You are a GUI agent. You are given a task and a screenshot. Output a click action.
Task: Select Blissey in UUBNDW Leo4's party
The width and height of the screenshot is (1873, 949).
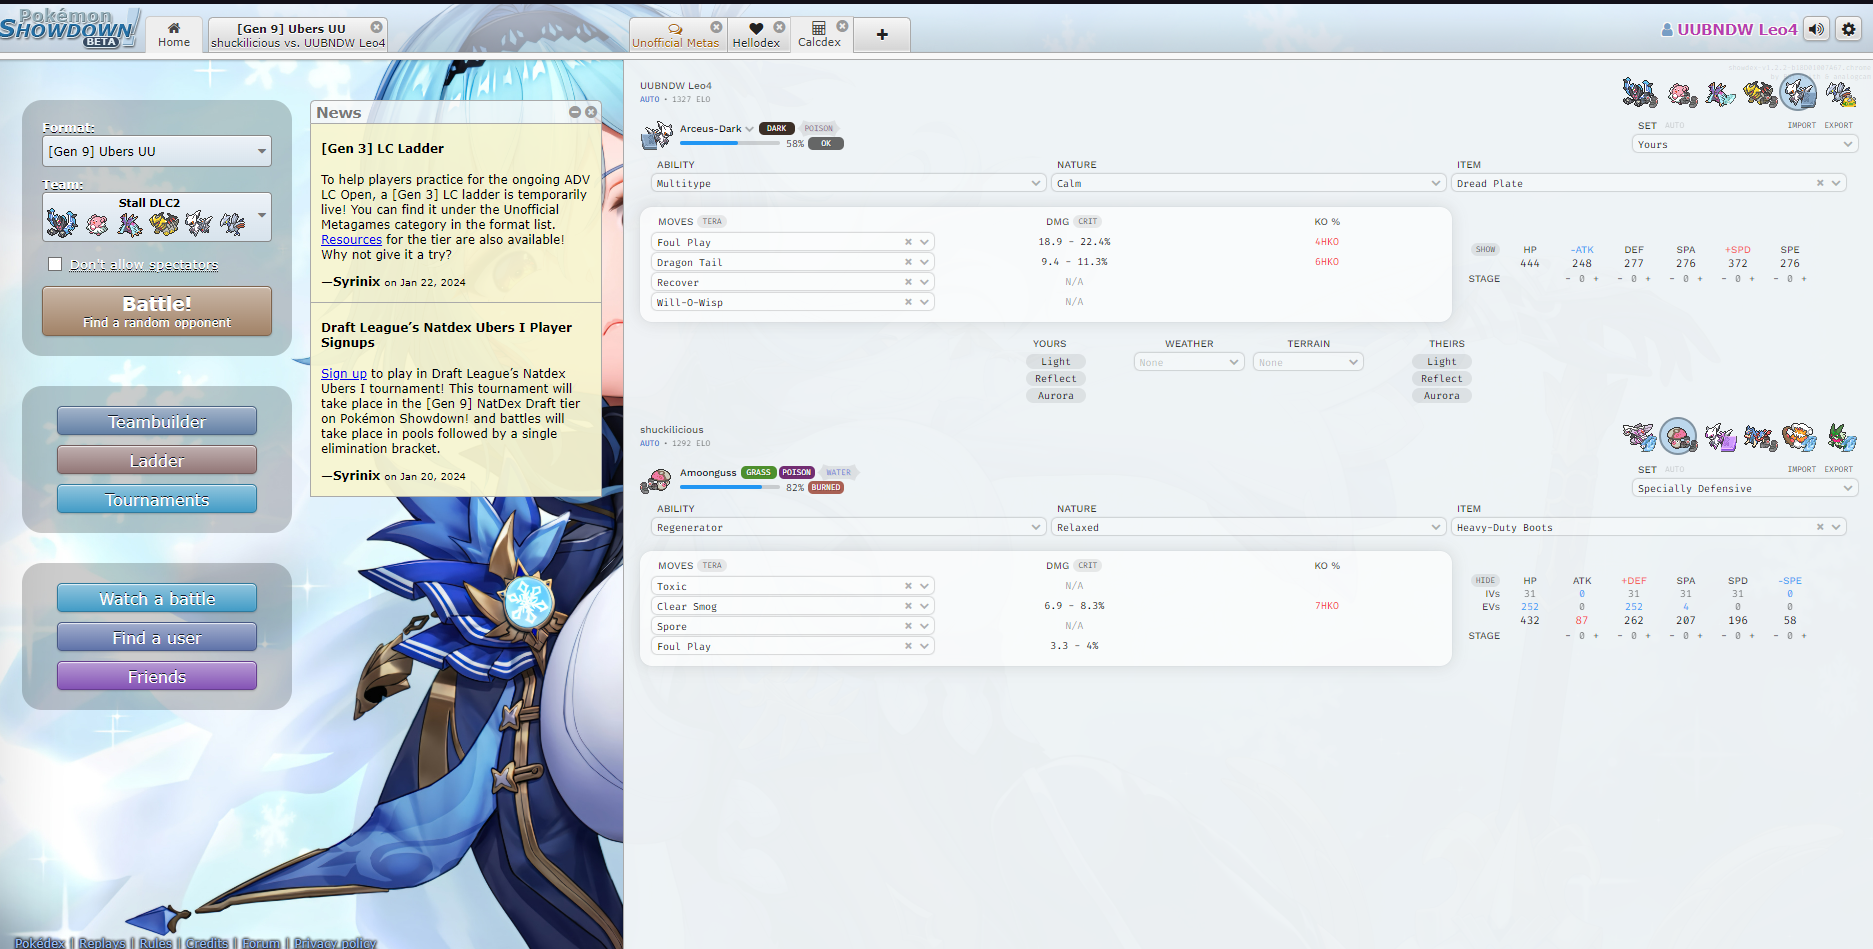pos(1681,93)
